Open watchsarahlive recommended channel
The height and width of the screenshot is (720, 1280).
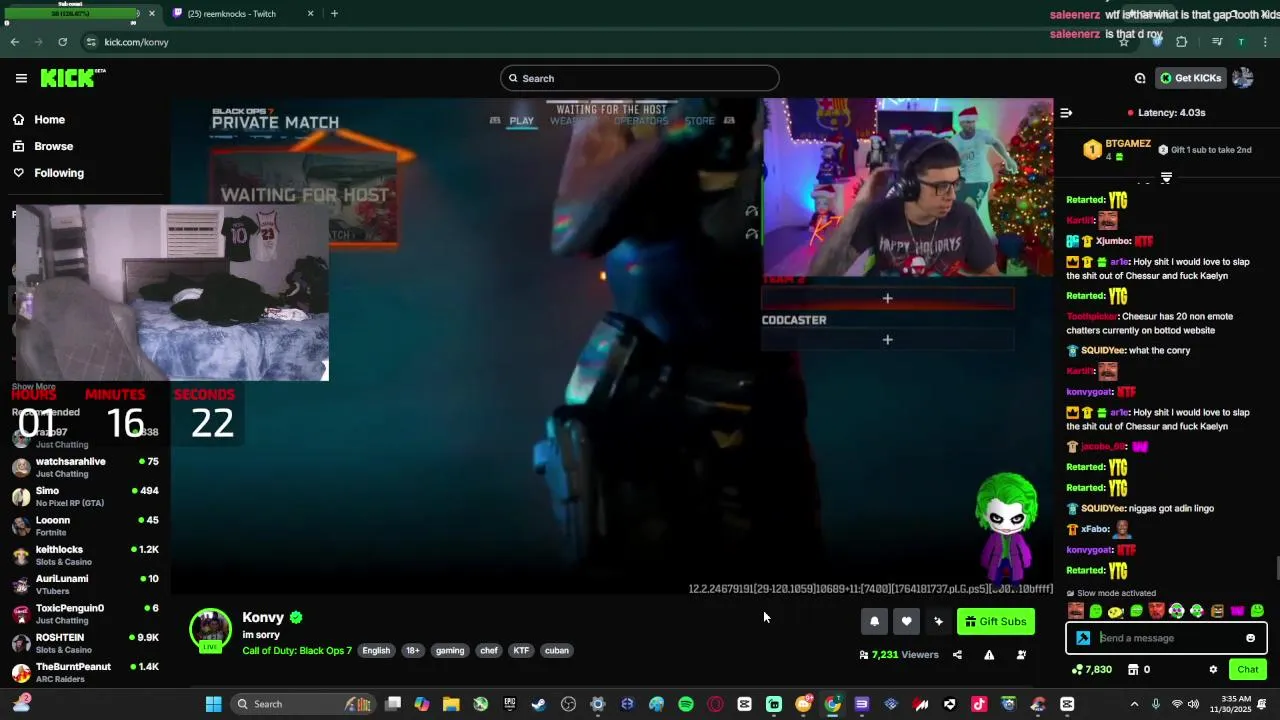(x=85, y=467)
